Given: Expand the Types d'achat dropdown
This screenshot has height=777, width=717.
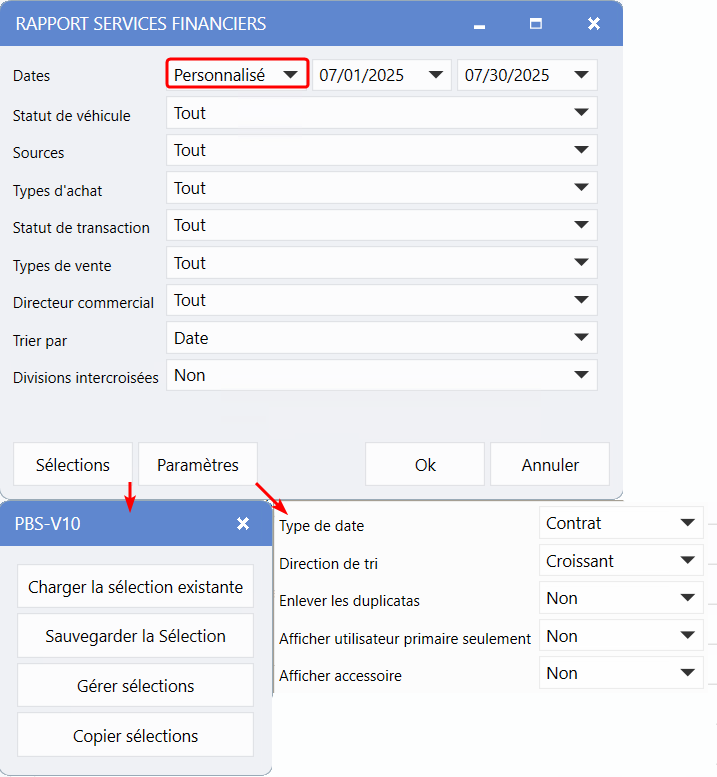Looking at the screenshot, I should [381, 188].
